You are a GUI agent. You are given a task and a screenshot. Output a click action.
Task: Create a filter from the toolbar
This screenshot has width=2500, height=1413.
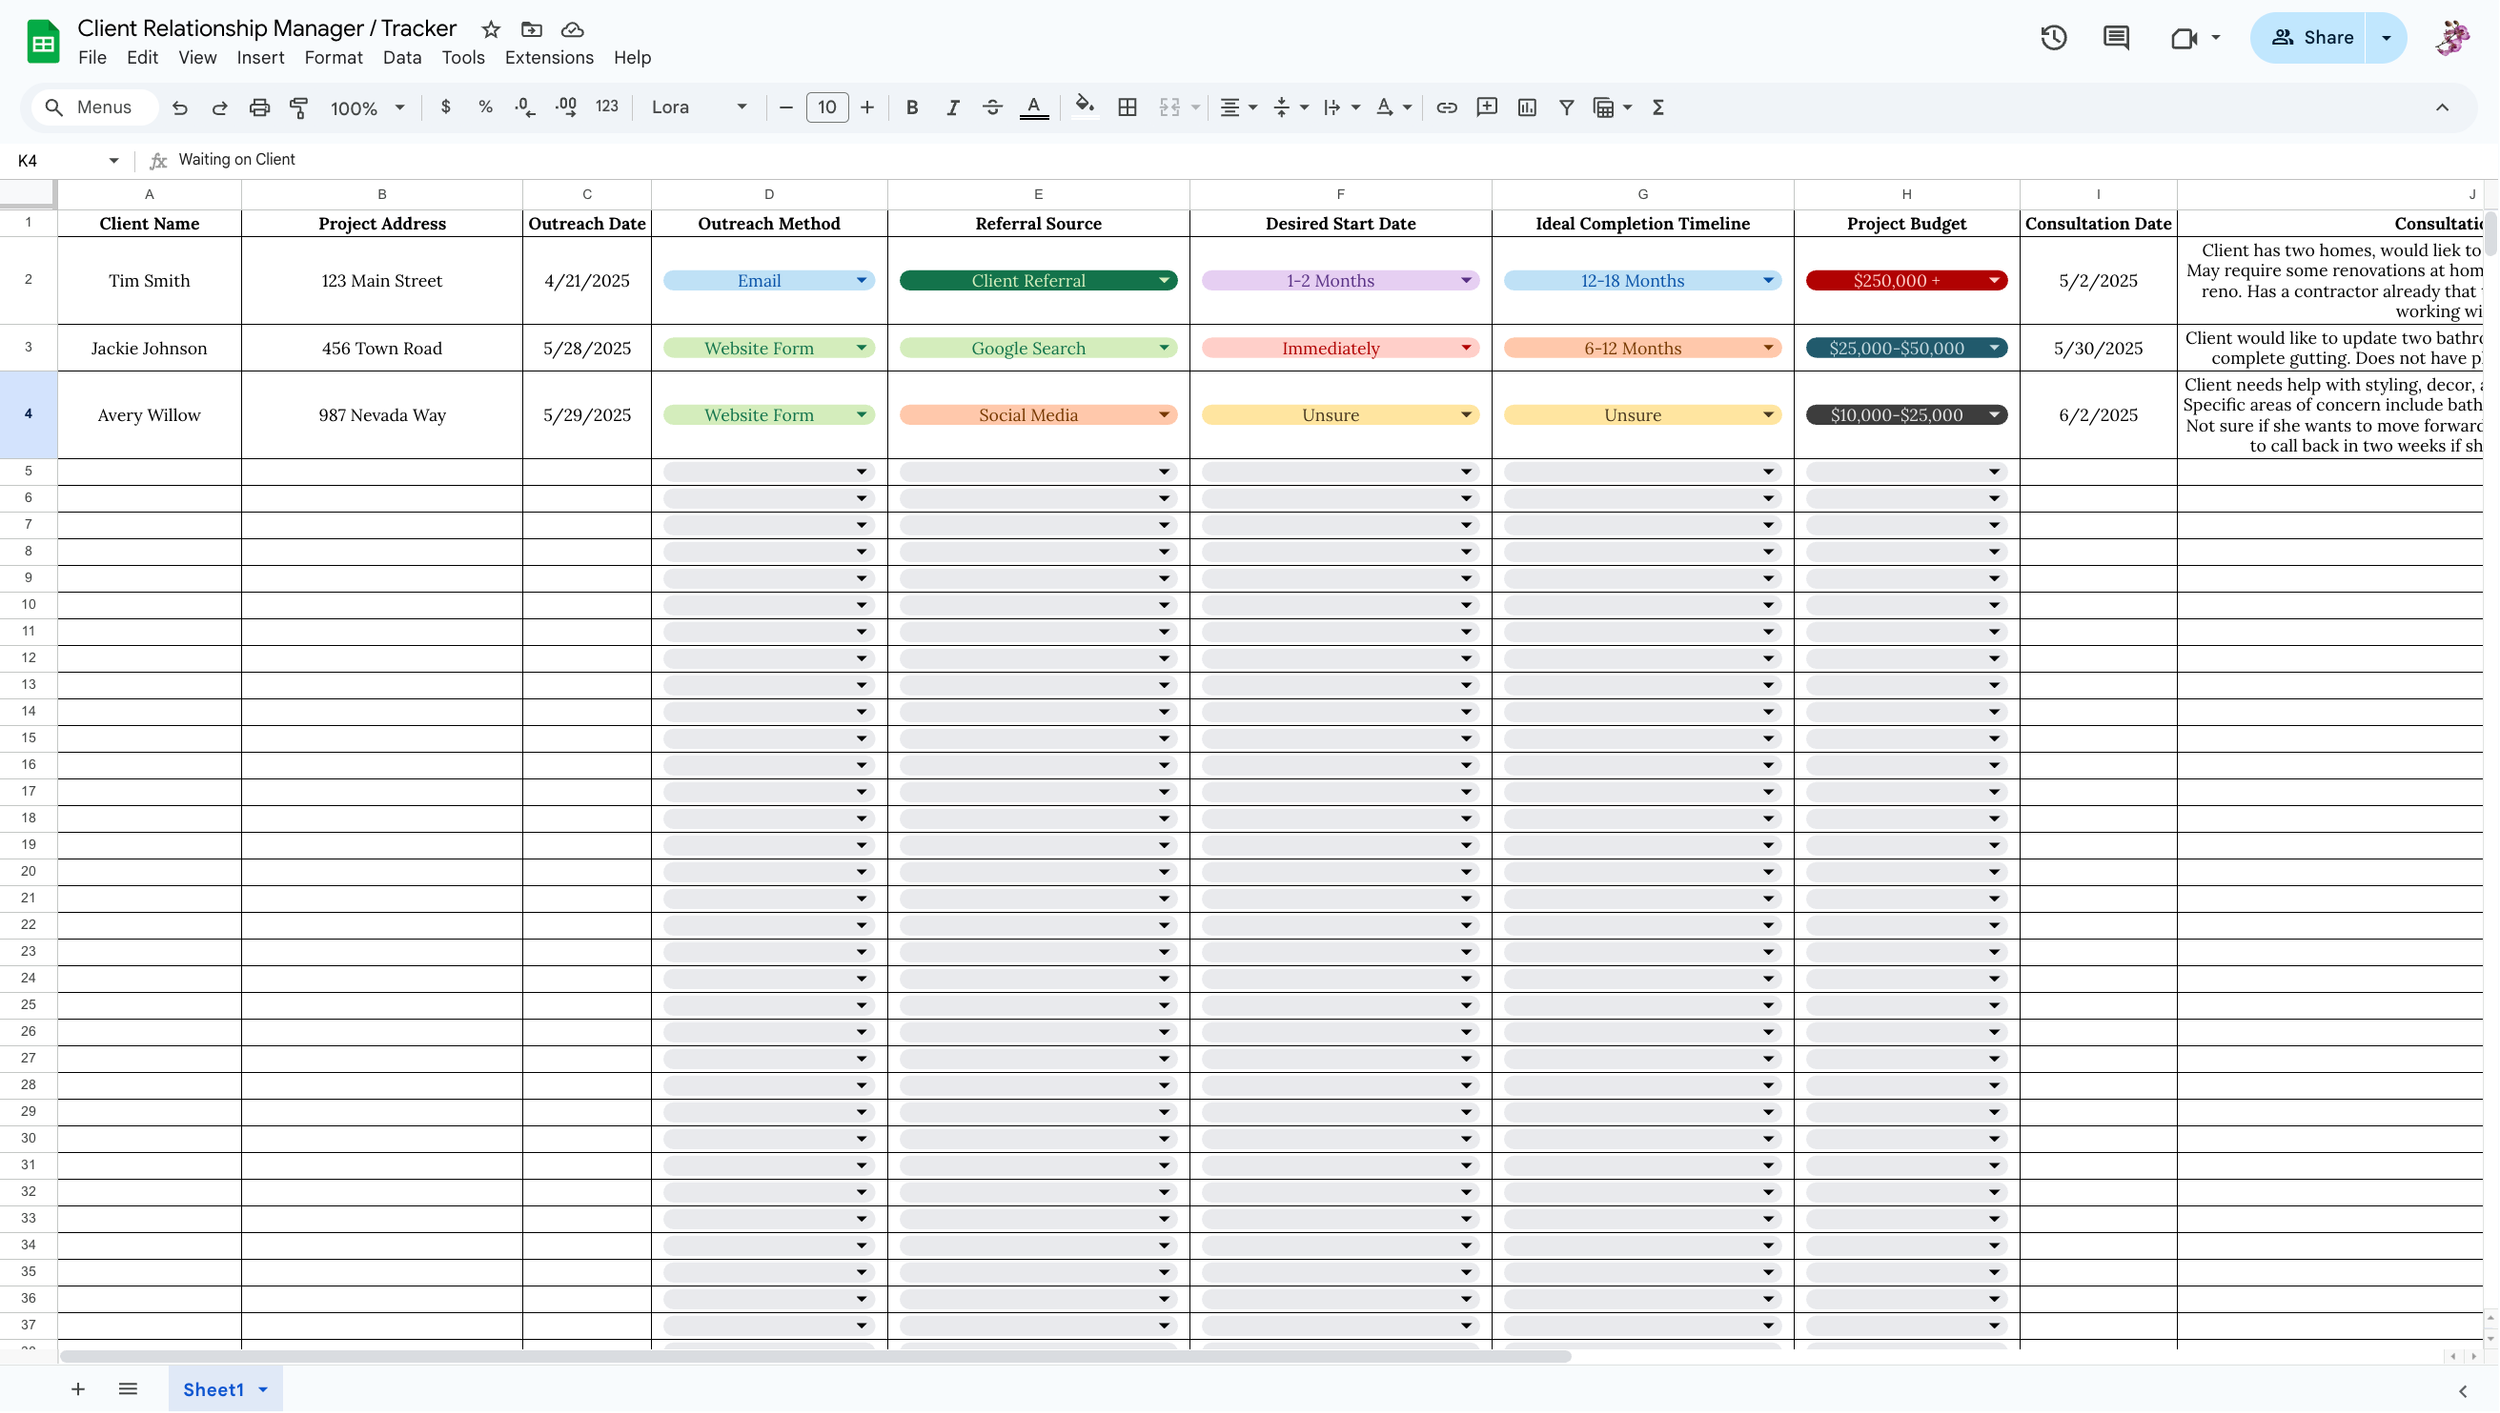tap(1566, 108)
